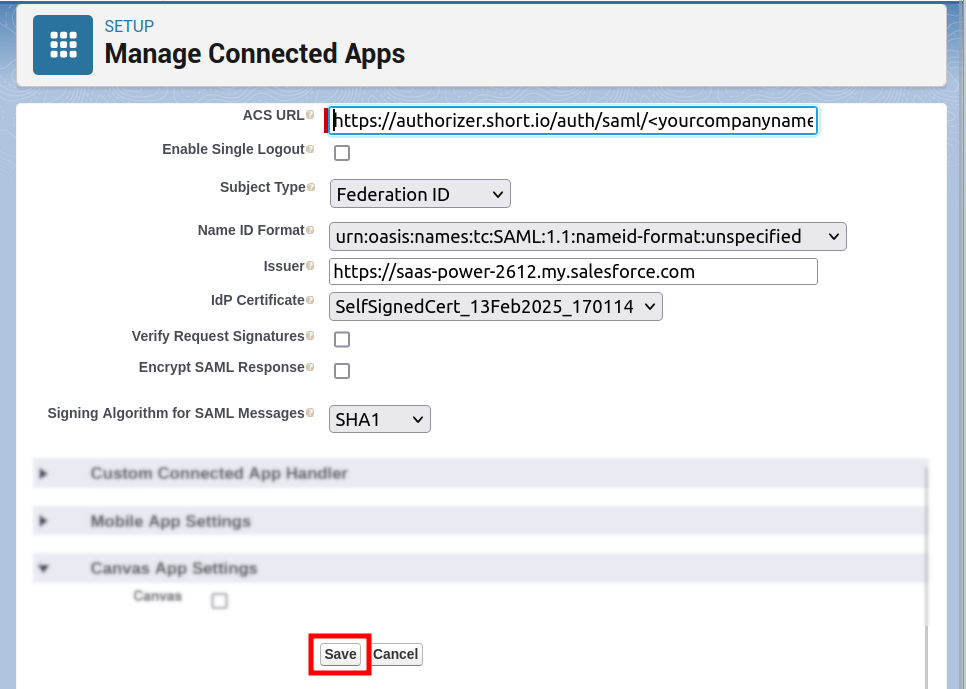The height and width of the screenshot is (689, 966).
Task: Open the IdP Certificate dropdown
Action: (495, 307)
